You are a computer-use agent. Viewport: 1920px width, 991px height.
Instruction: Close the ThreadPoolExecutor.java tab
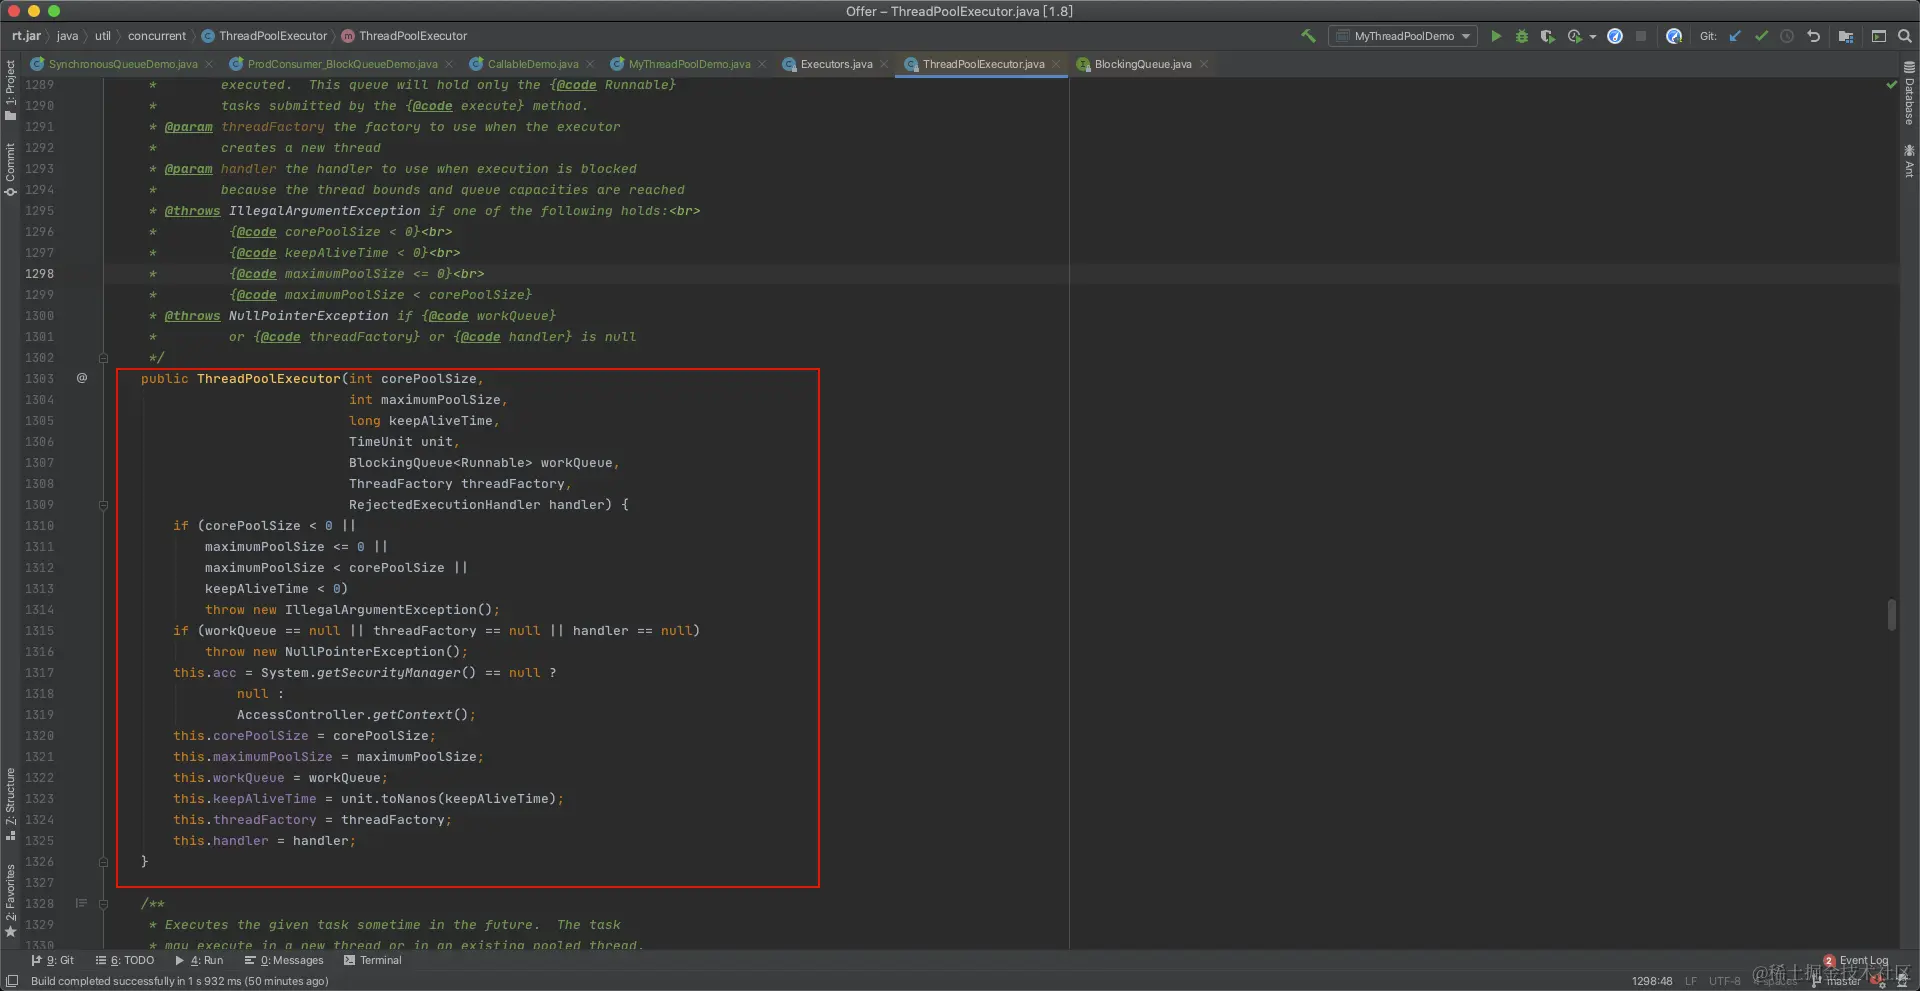1056,64
